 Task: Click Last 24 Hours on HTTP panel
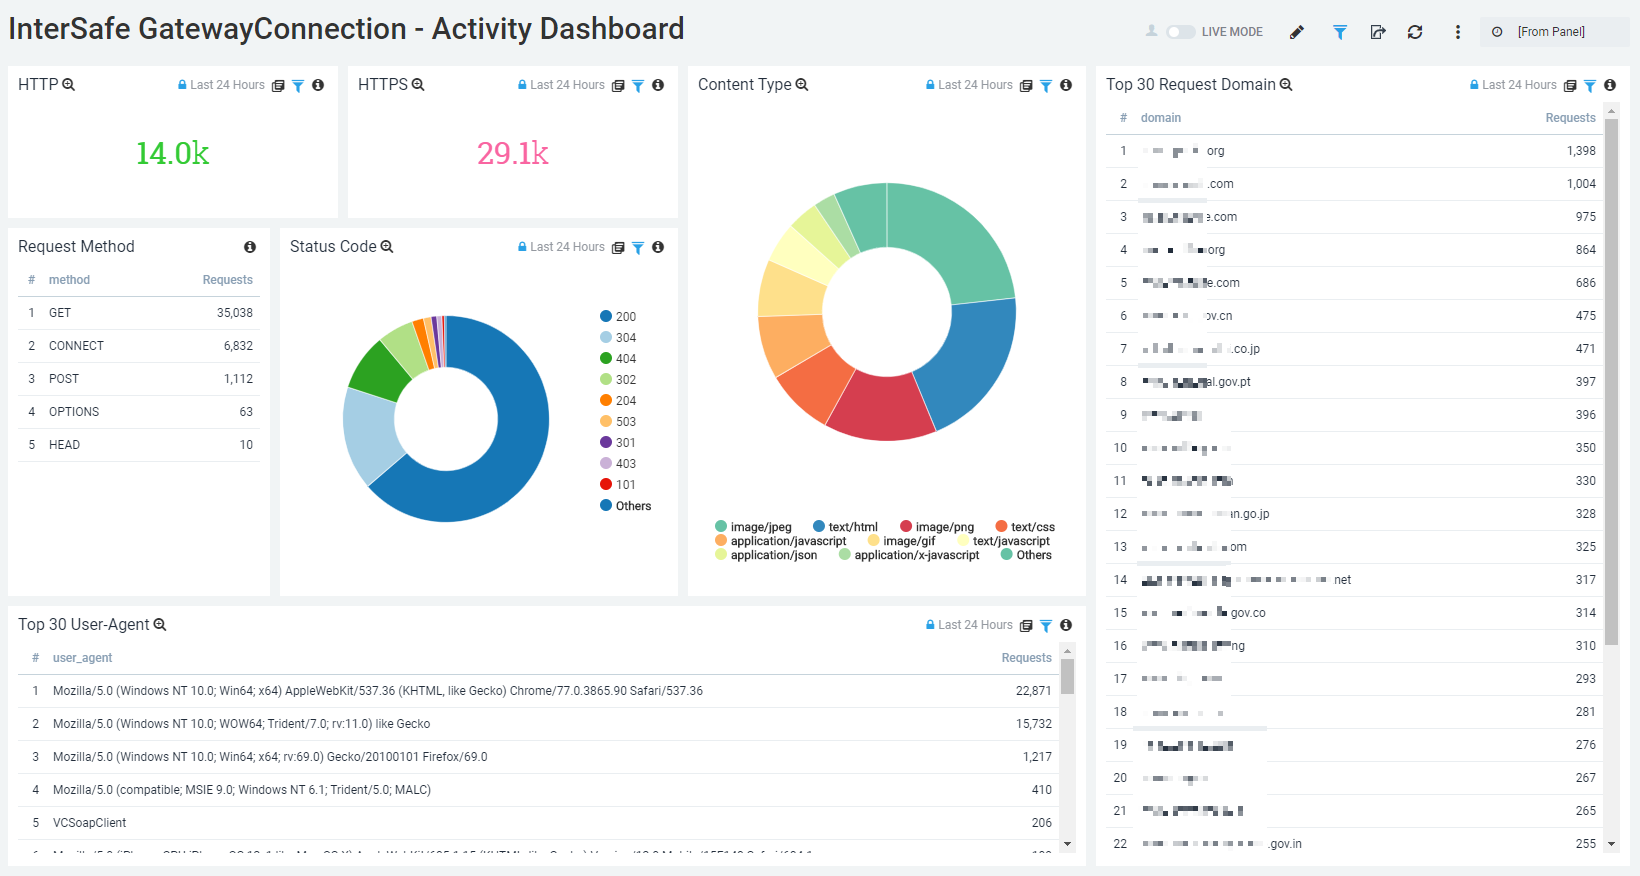click(221, 85)
